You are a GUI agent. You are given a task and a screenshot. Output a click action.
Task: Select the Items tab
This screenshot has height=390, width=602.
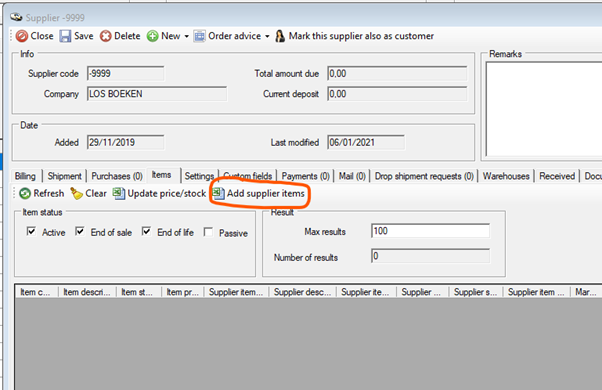[x=161, y=175]
